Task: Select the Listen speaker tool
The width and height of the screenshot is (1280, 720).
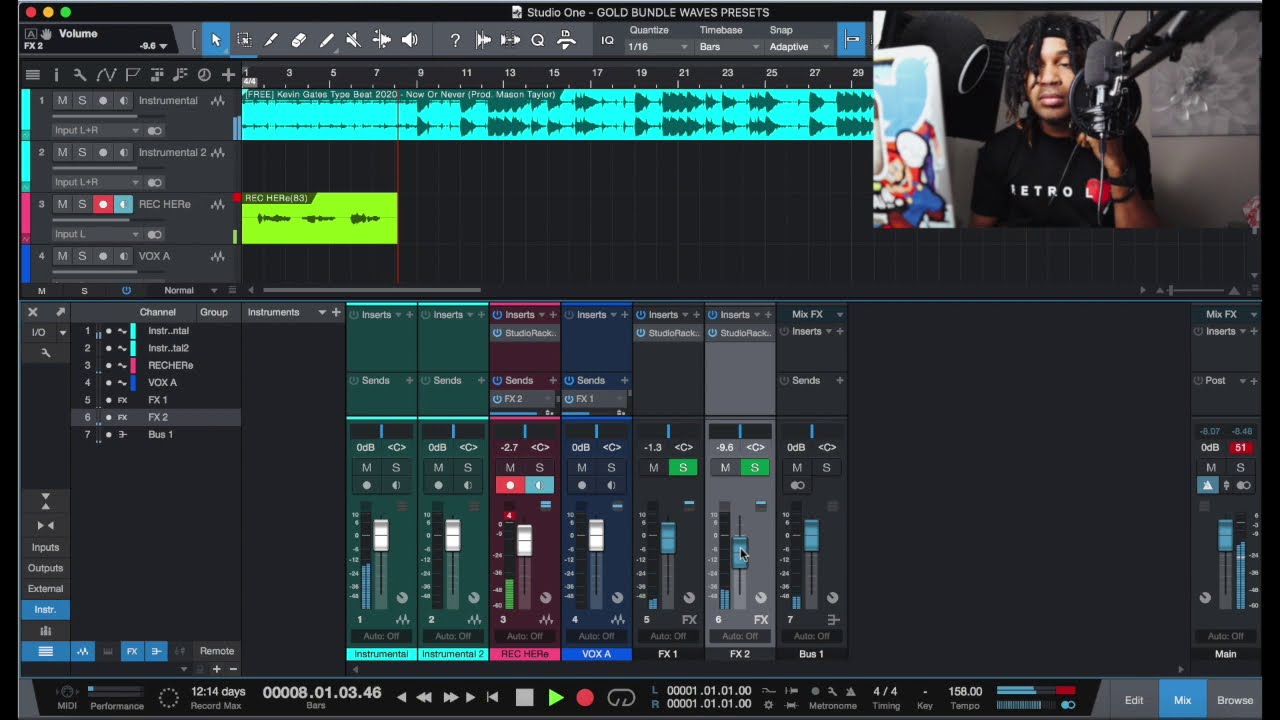Action: pyautogui.click(x=409, y=40)
